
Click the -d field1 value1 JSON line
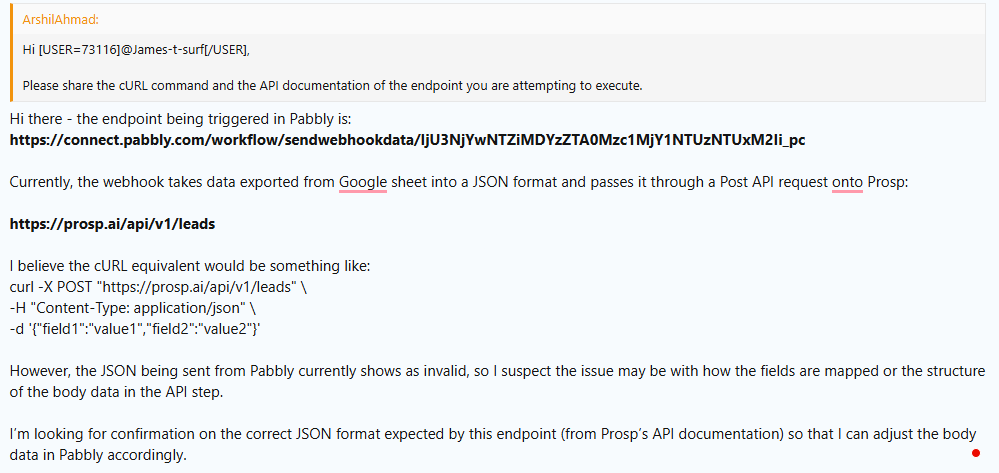click(135, 328)
